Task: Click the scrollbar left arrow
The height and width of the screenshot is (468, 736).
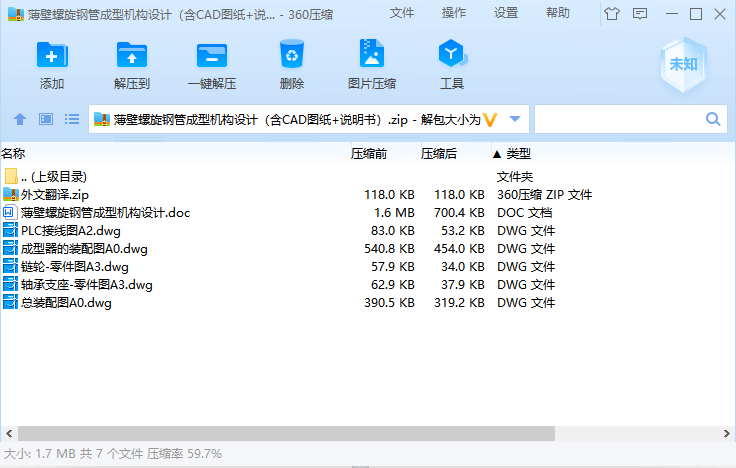Action: (x=9, y=433)
